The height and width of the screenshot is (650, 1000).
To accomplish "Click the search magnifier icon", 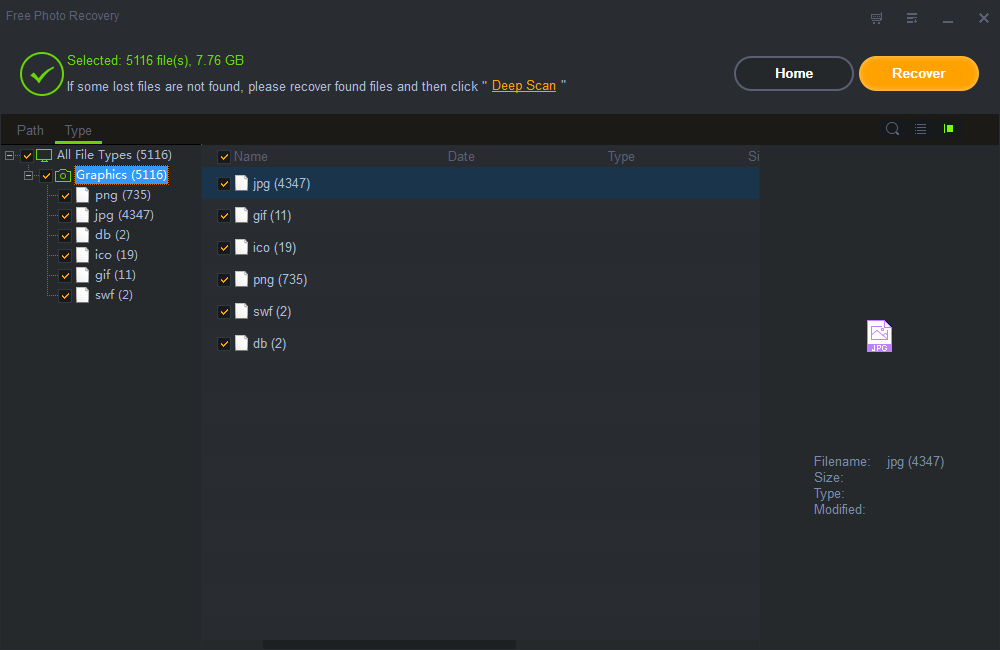I will click(893, 129).
